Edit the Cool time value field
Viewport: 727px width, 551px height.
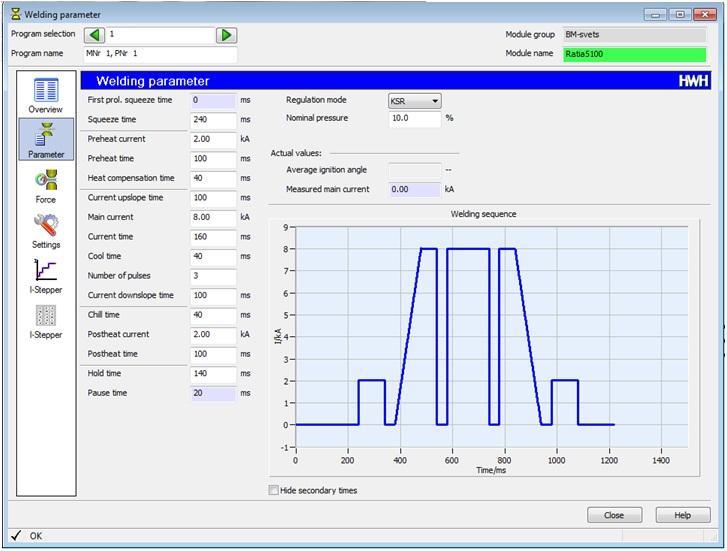[213, 256]
